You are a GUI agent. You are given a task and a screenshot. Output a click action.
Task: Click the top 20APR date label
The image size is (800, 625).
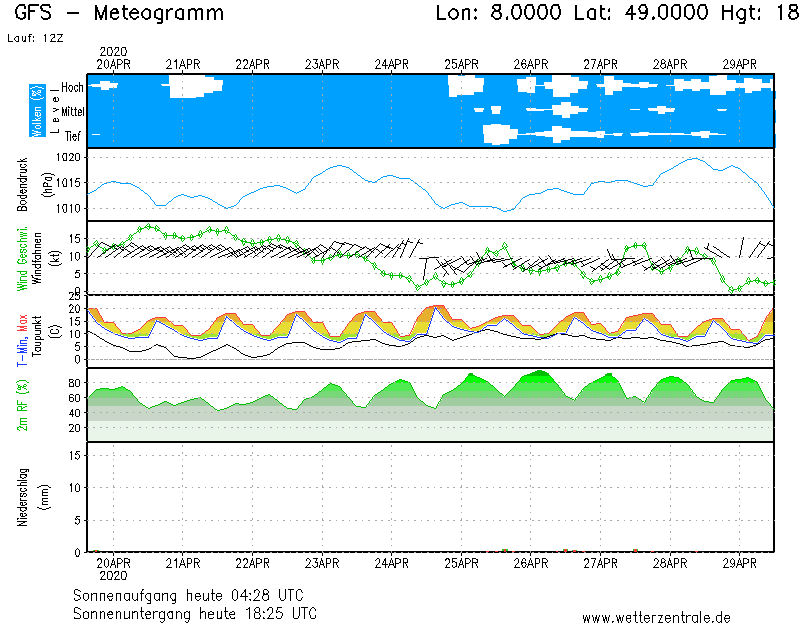tap(113, 65)
